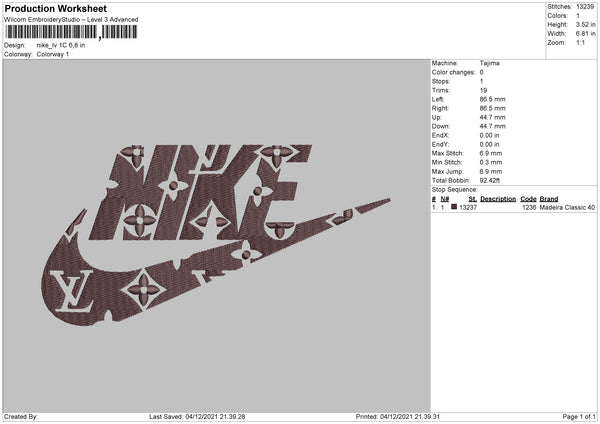This screenshot has width=600, height=424.
Task: Click the N# column header
Action: [x=445, y=199]
